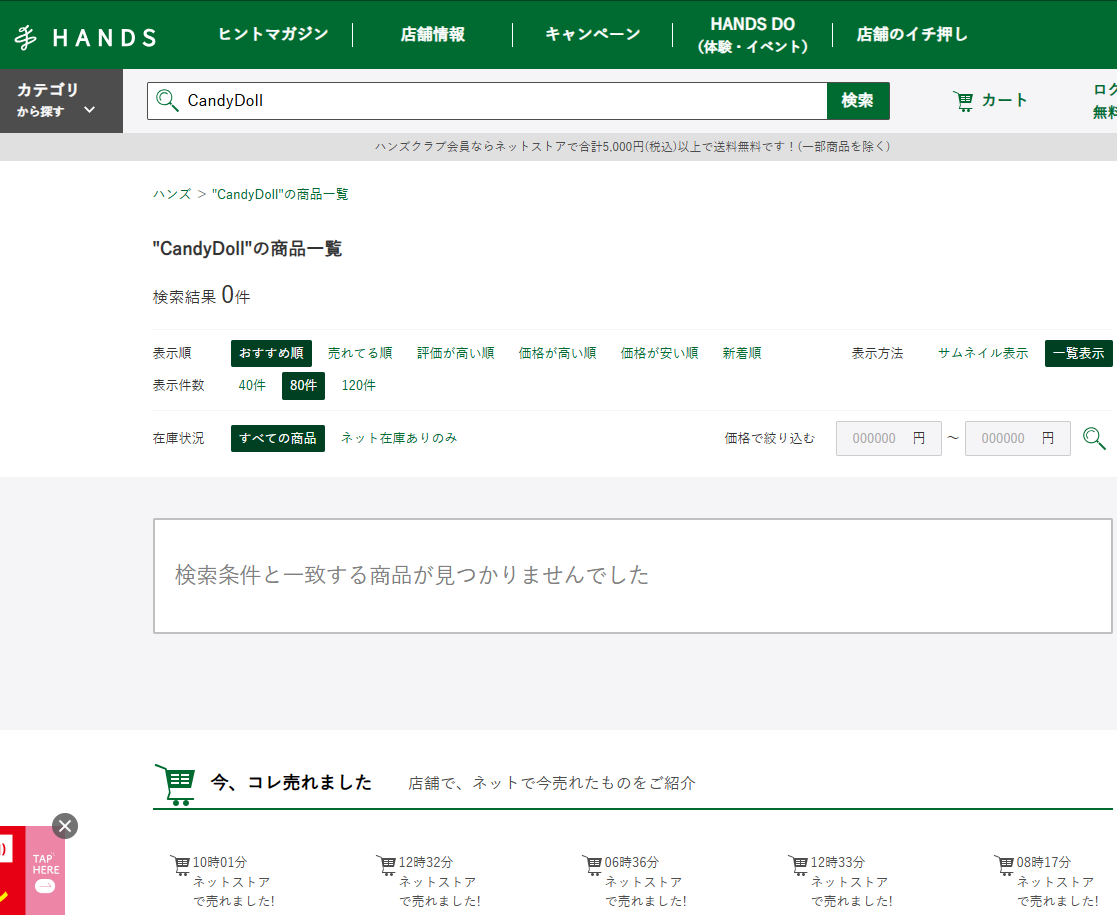Show 120件 per page
Image resolution: width=1117 pixels, height=915 pixels.
pos(358,386)
